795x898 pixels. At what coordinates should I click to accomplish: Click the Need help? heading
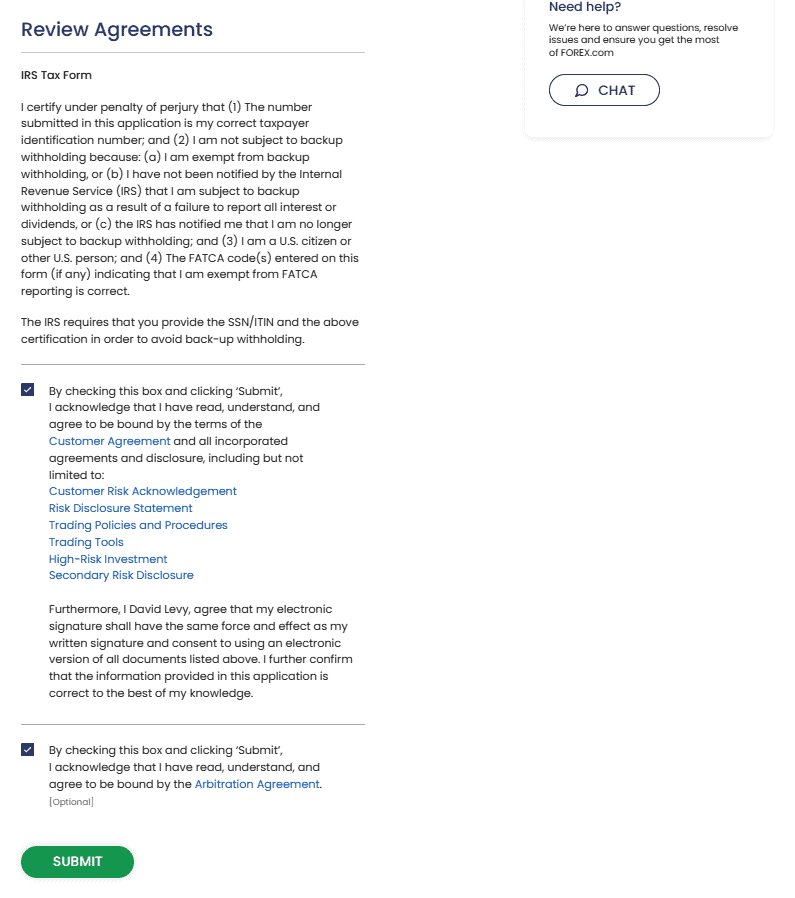coord(585,7)
